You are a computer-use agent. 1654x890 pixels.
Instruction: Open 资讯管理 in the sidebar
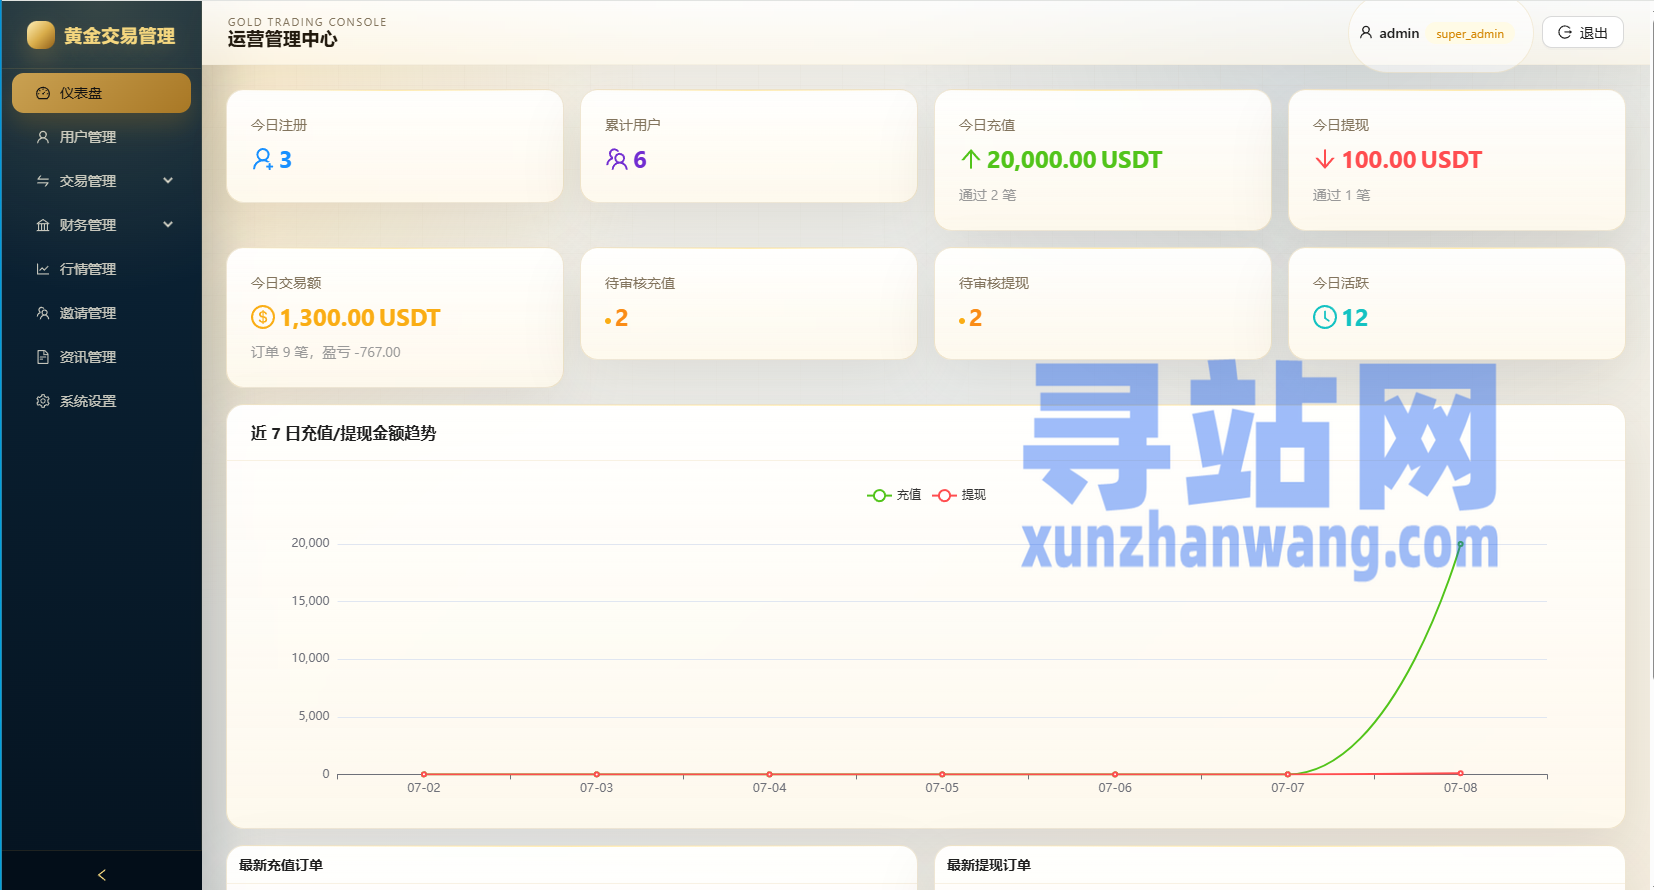tap(101, 357)
